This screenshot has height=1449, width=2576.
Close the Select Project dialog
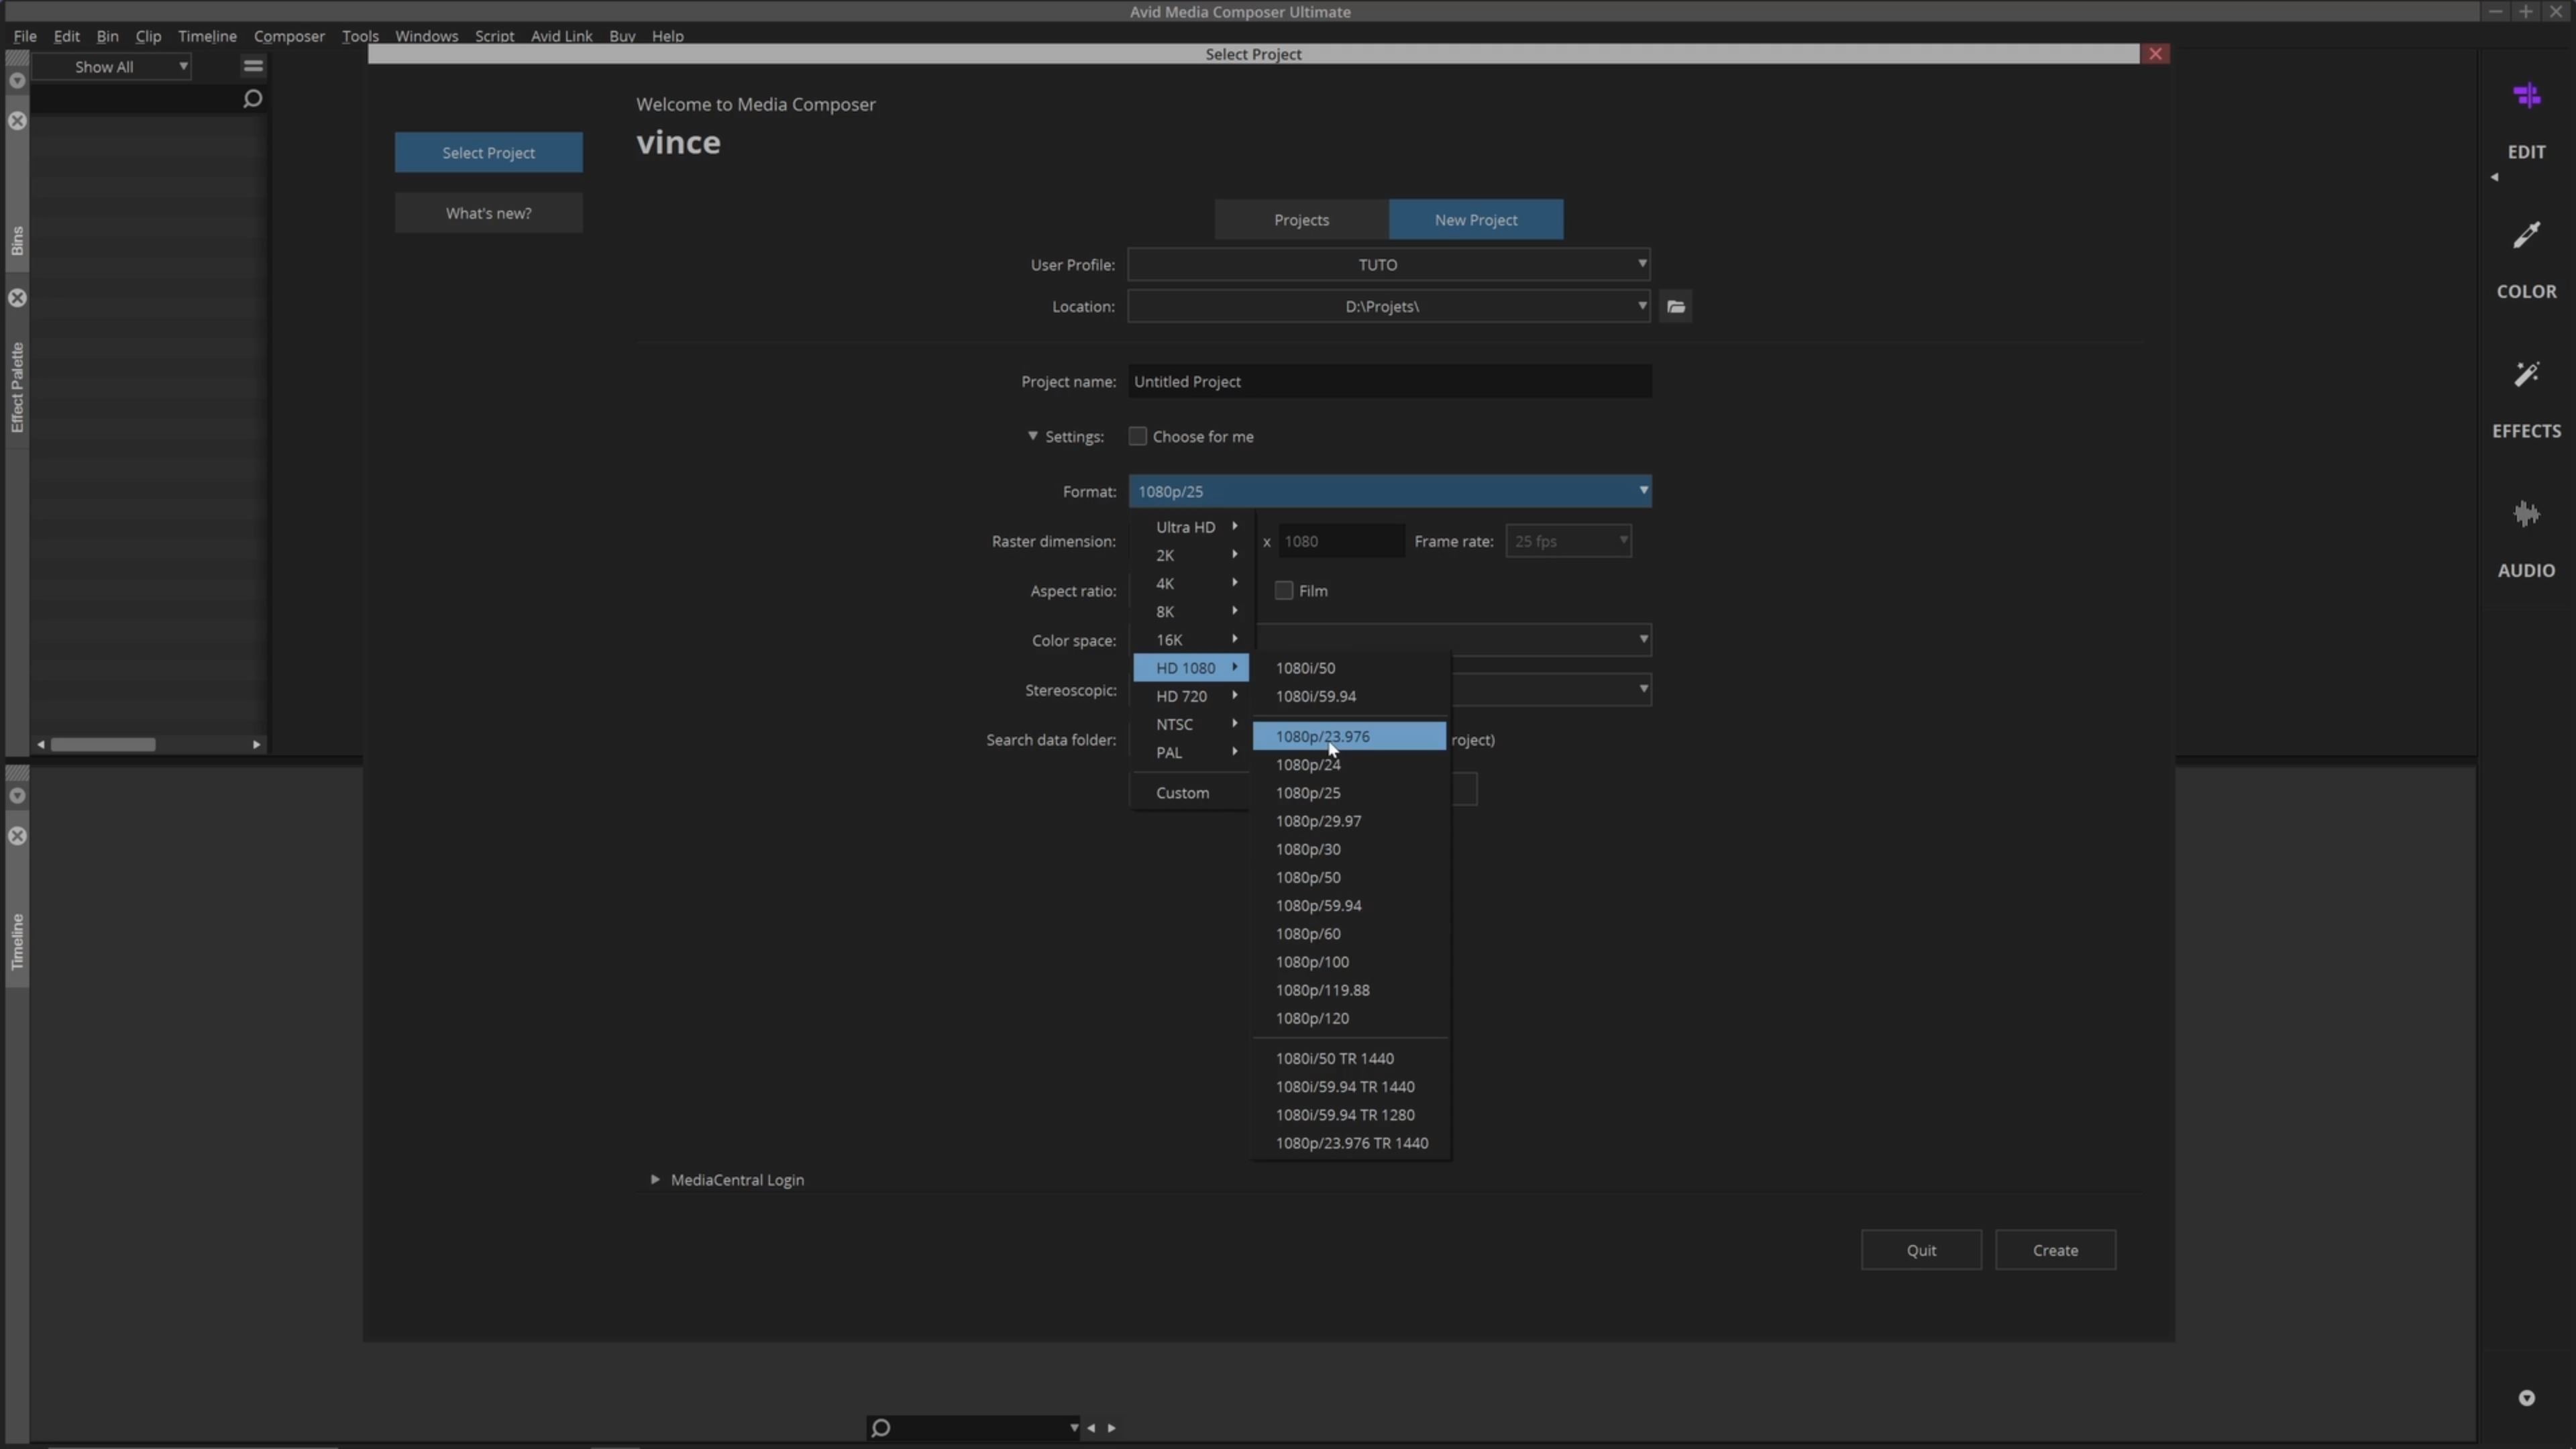pos(2155,54)
